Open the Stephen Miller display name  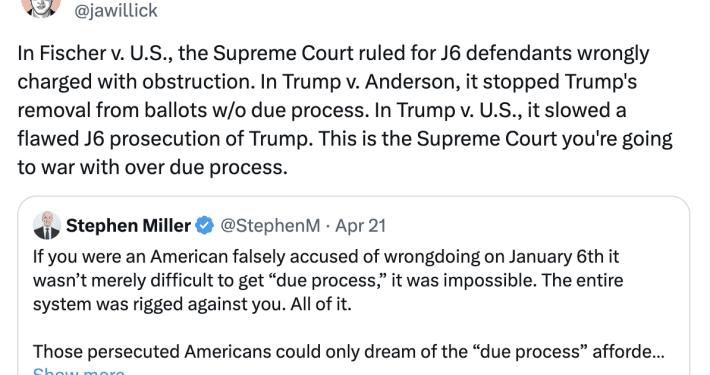point(129,226)
